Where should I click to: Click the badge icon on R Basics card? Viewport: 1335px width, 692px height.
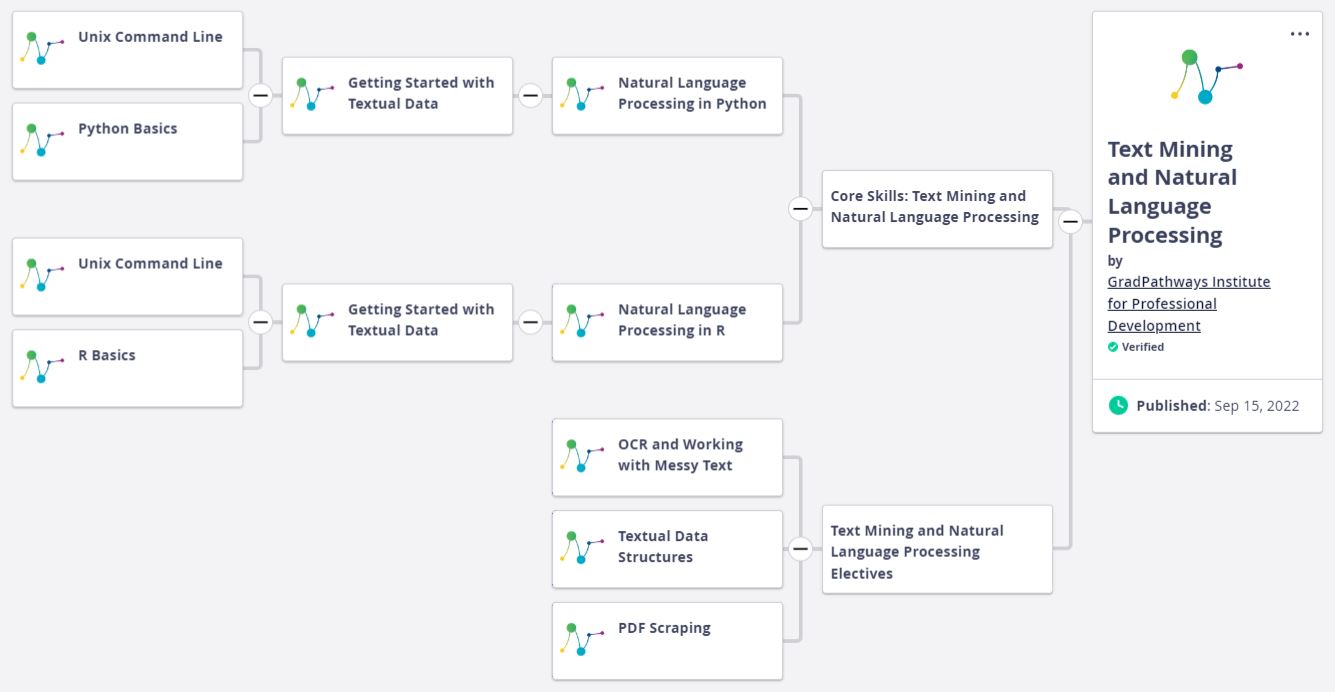[42, 366]
